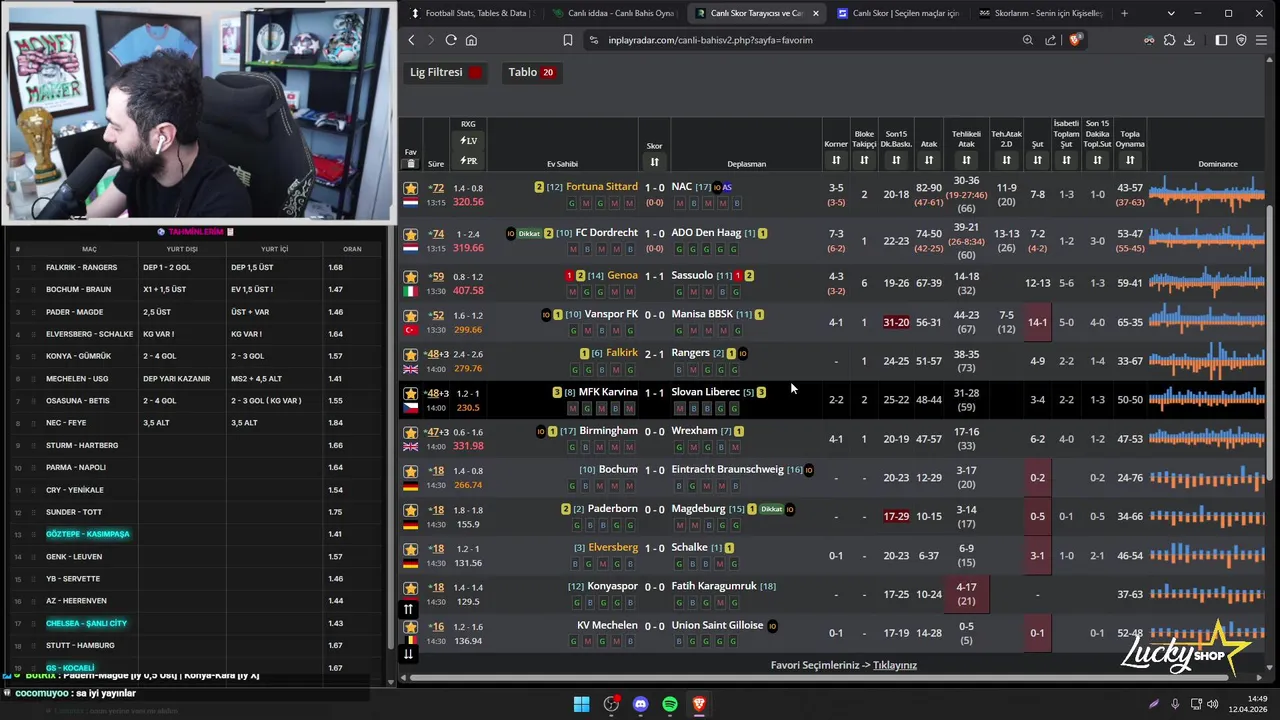Go back using the browser back arrow
This screenshot has height=720, width=1280.
pos(411,40)
